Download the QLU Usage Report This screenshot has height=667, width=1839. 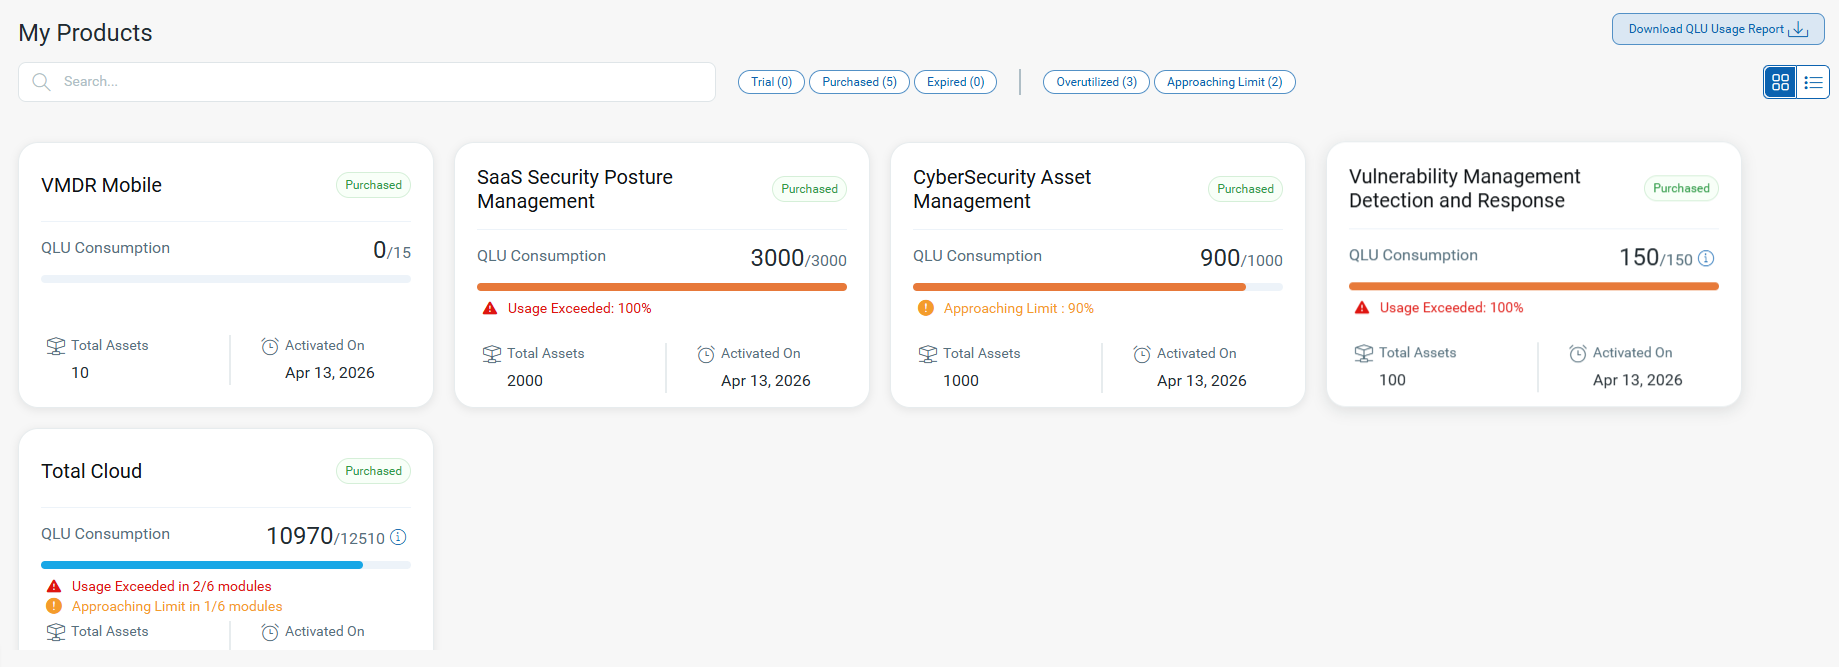1718,29
